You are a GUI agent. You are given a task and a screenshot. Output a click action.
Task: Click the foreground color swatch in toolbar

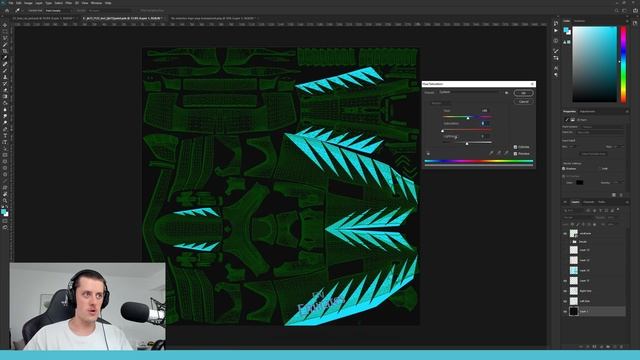pos(4,211)
